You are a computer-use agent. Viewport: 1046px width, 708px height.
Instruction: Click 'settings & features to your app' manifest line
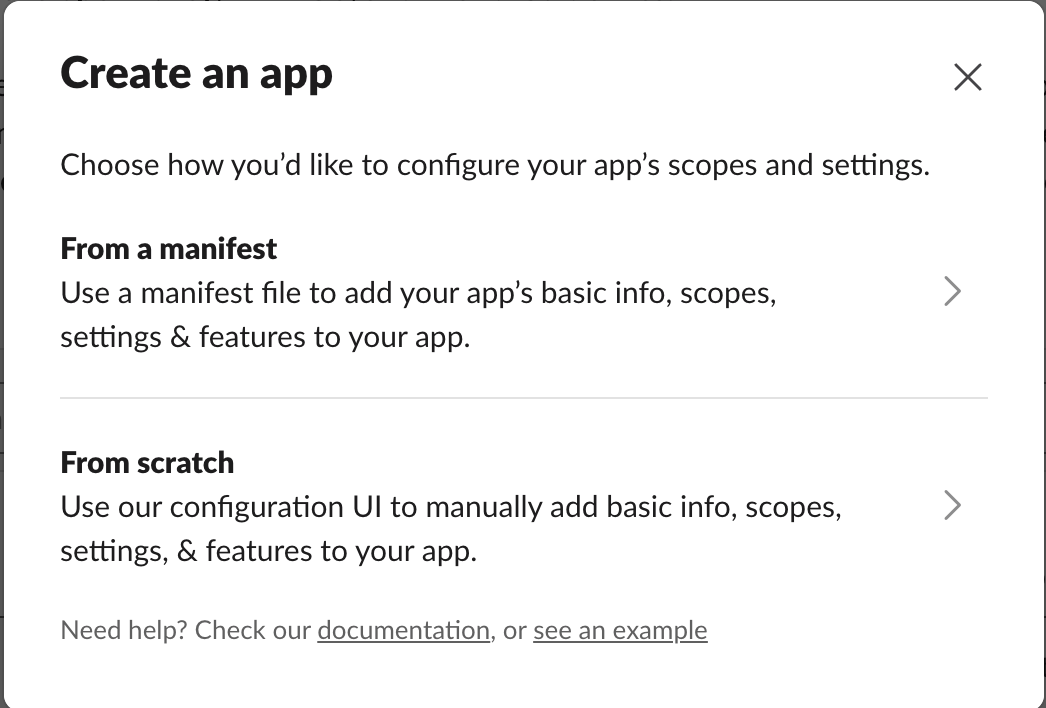pos(264,337)
